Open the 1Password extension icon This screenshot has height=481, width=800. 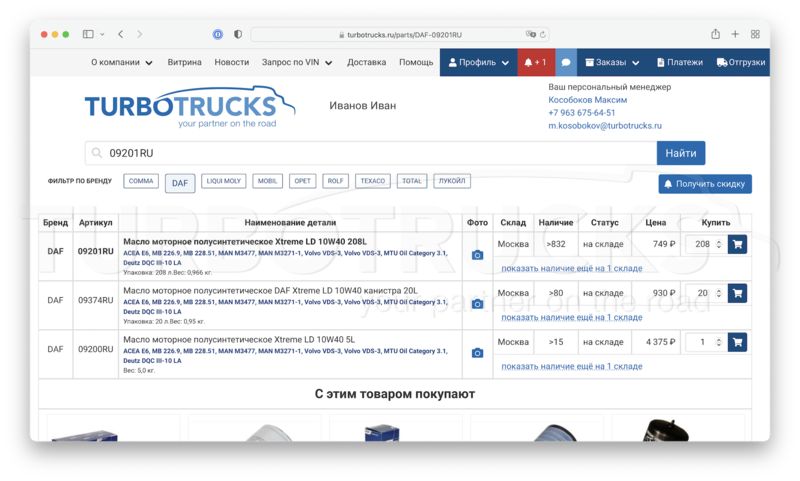[218, 34]
